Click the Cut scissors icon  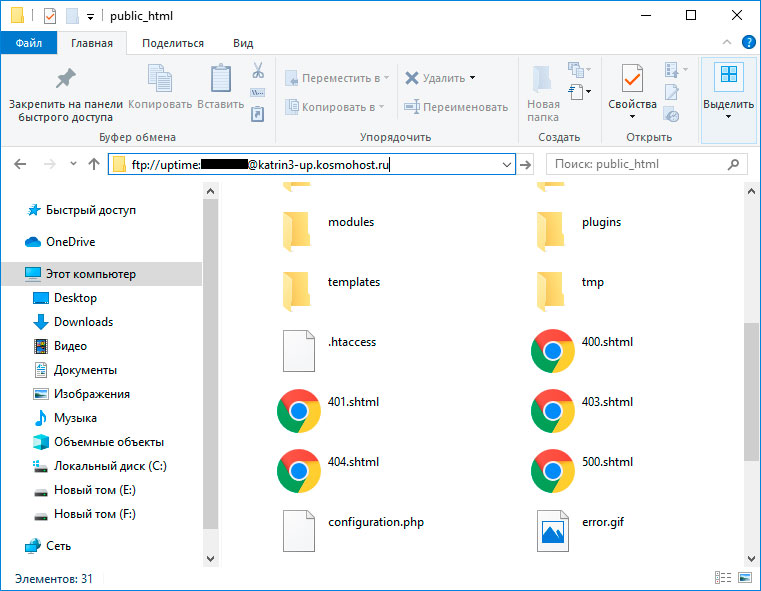258,70
